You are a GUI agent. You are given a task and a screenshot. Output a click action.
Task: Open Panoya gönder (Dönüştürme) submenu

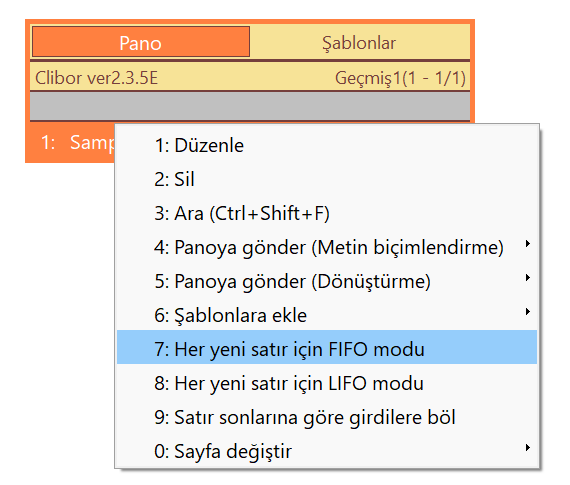[326, 281]
